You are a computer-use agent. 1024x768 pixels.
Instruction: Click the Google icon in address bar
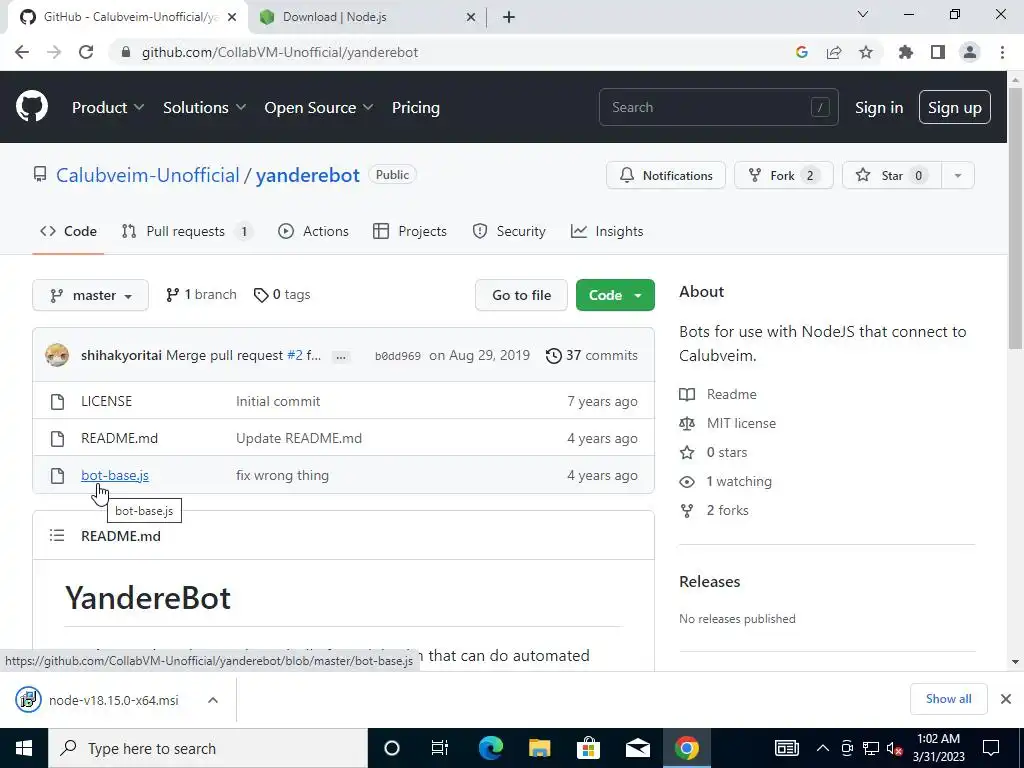802,52
